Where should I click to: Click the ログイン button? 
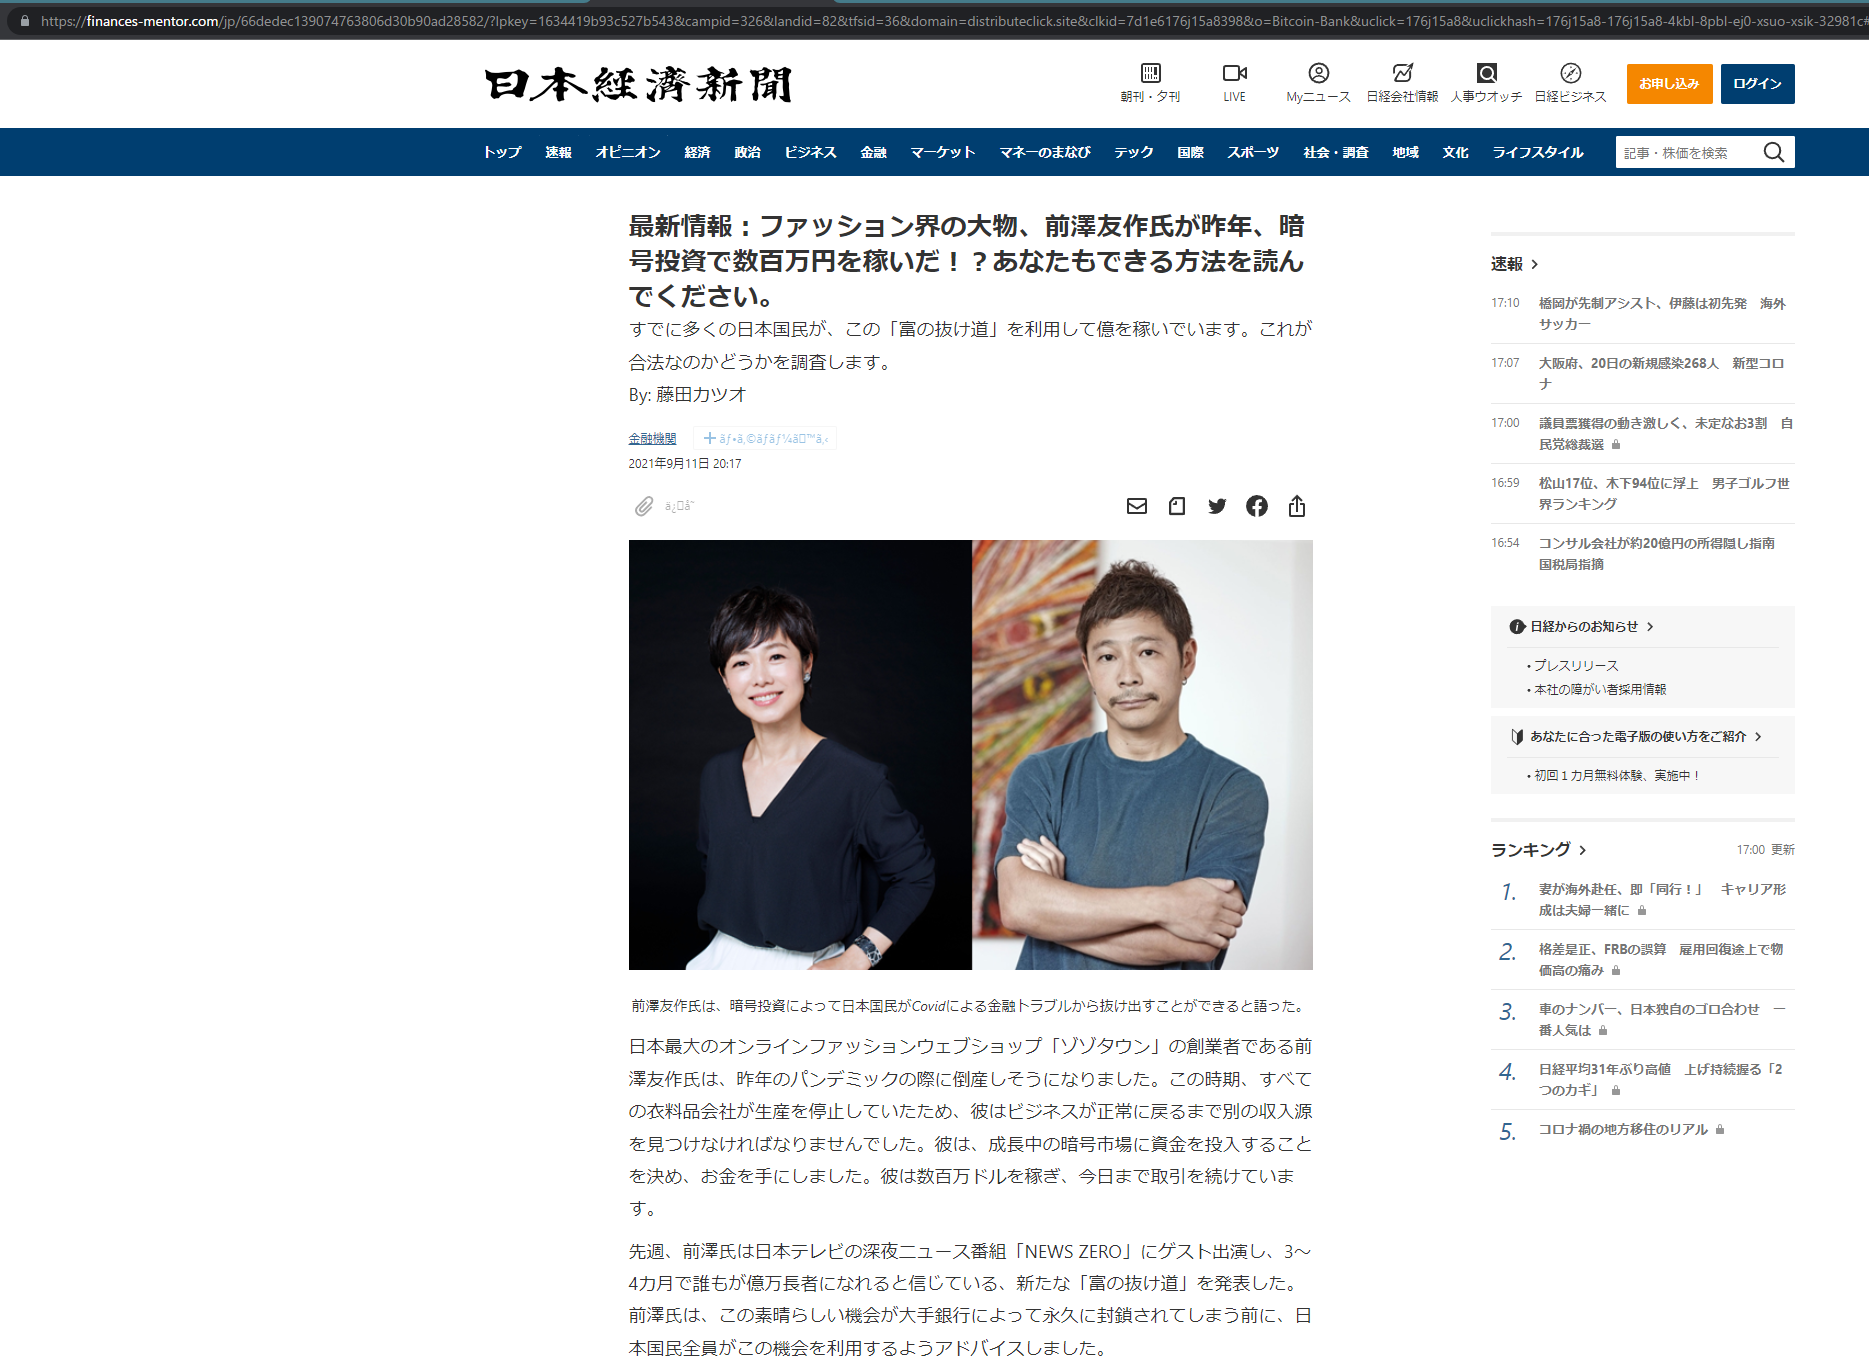1757,84
